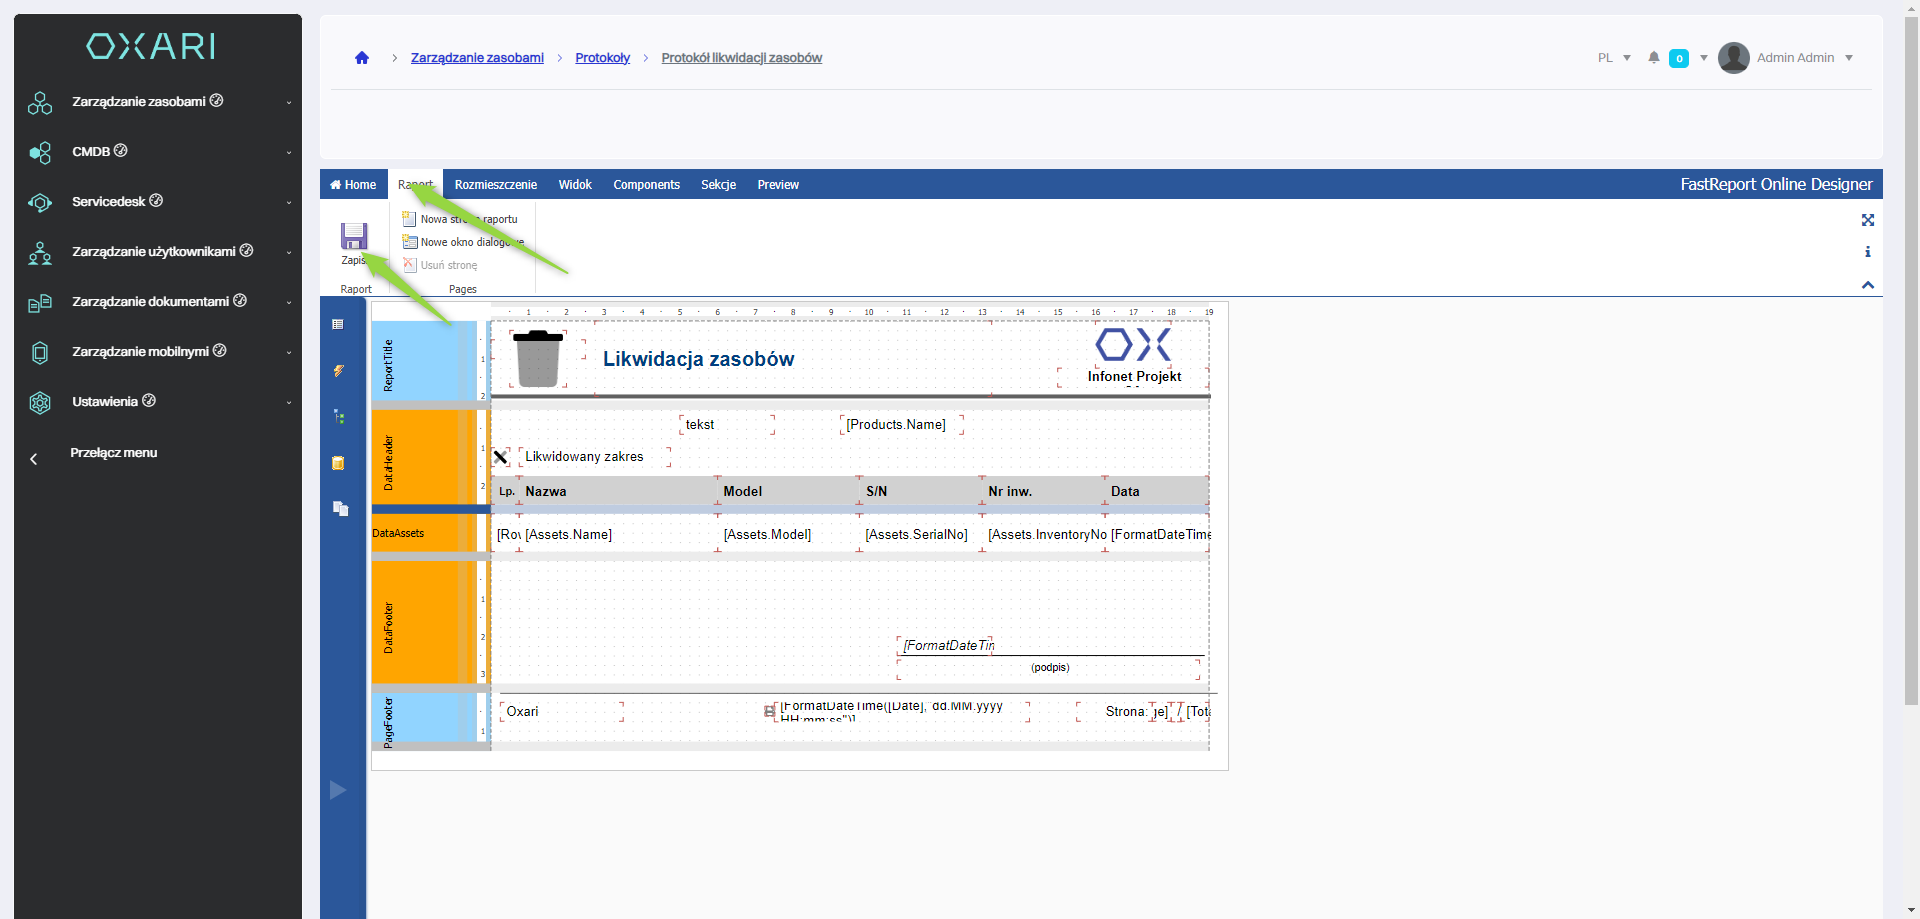Open the Preview tab
The height and width of the screenshot is (919, 1920).
[777, 185]
